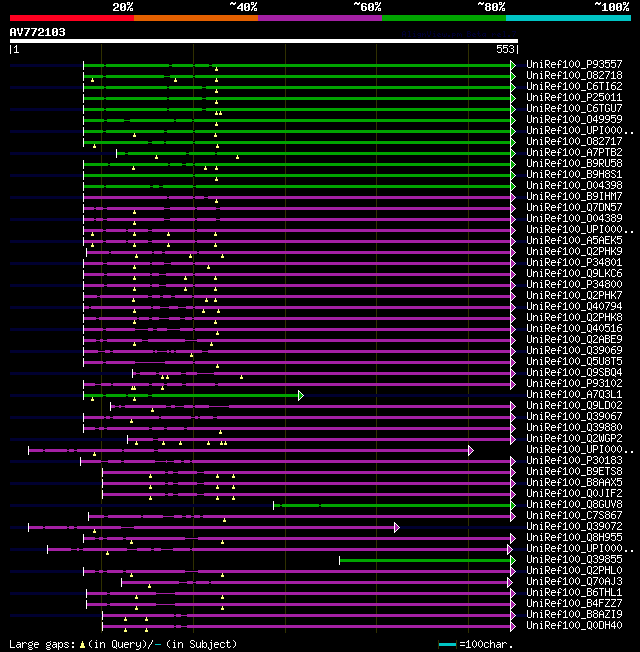
Task: Select the AV772103 query name
Action: click(37, 32)
